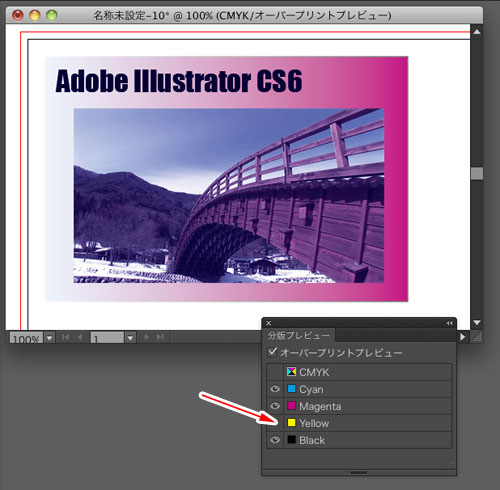The image size is (500, 490).
Task: Go to previous artboard
Action: click(x=80, y=337)
